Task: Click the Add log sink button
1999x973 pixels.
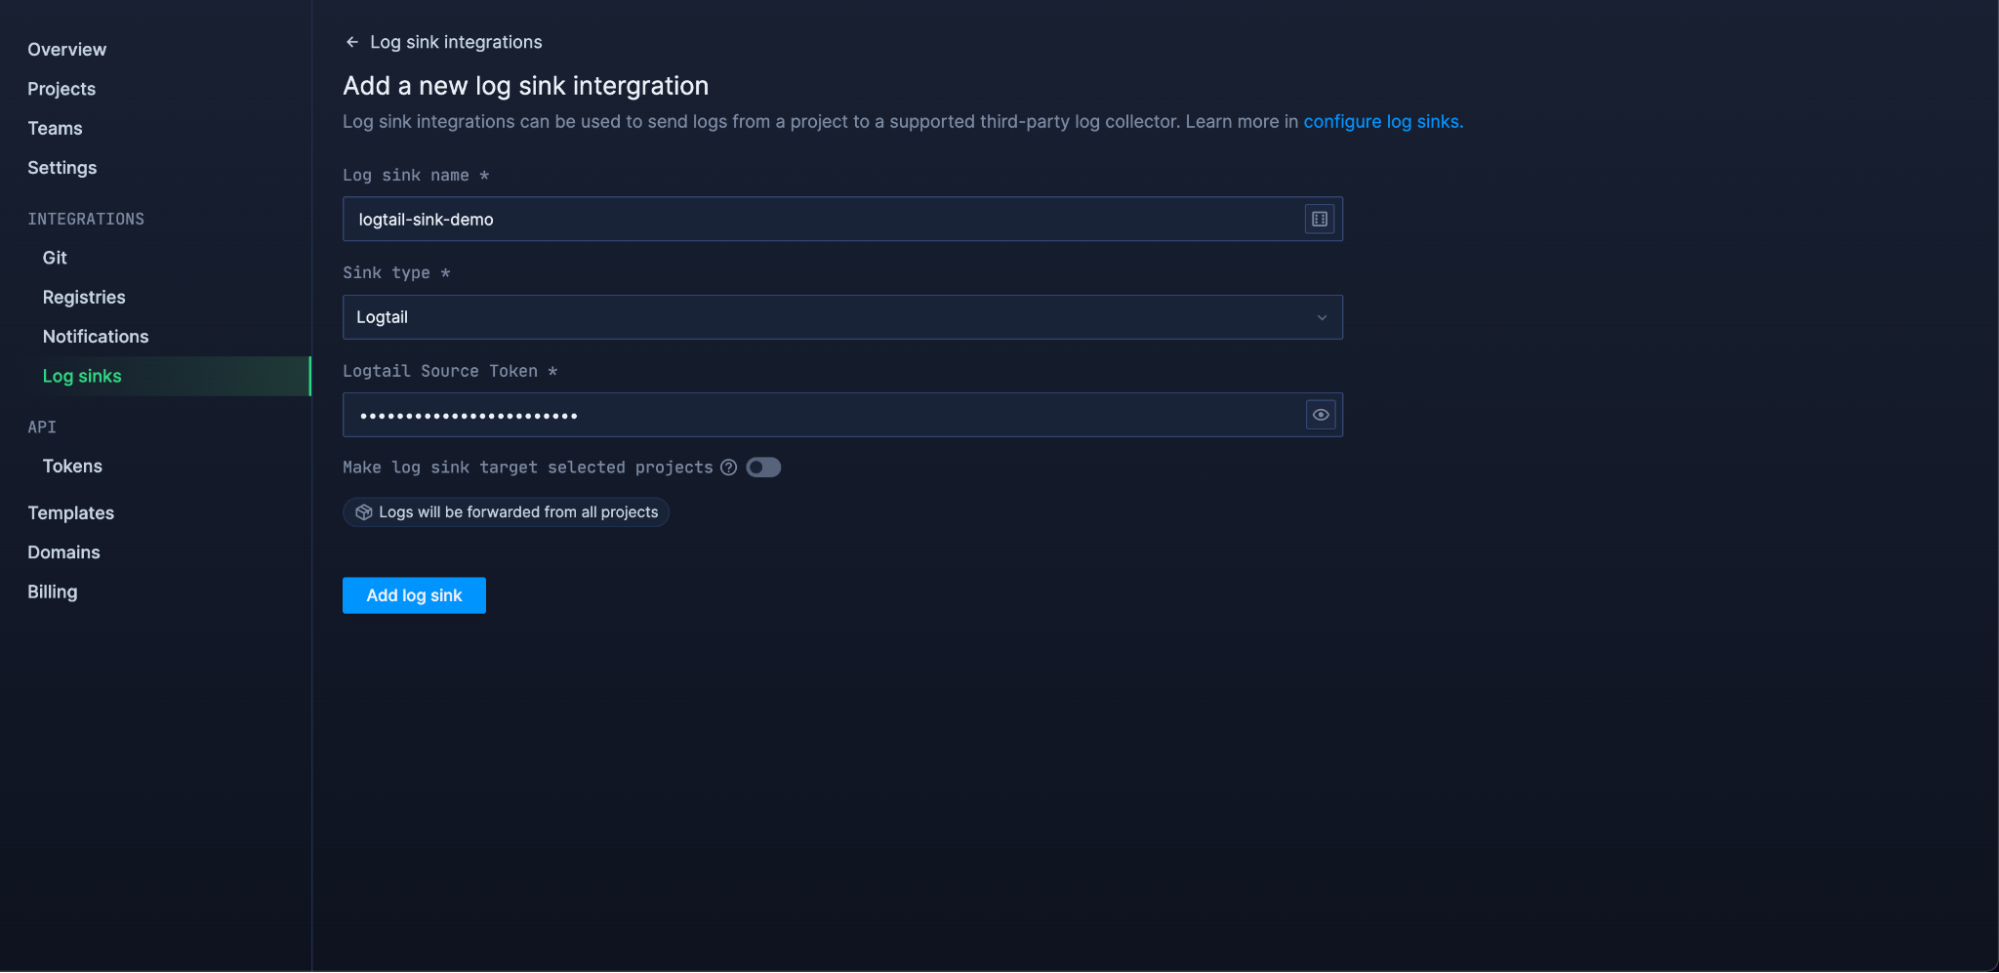Action: pos(414,595)
